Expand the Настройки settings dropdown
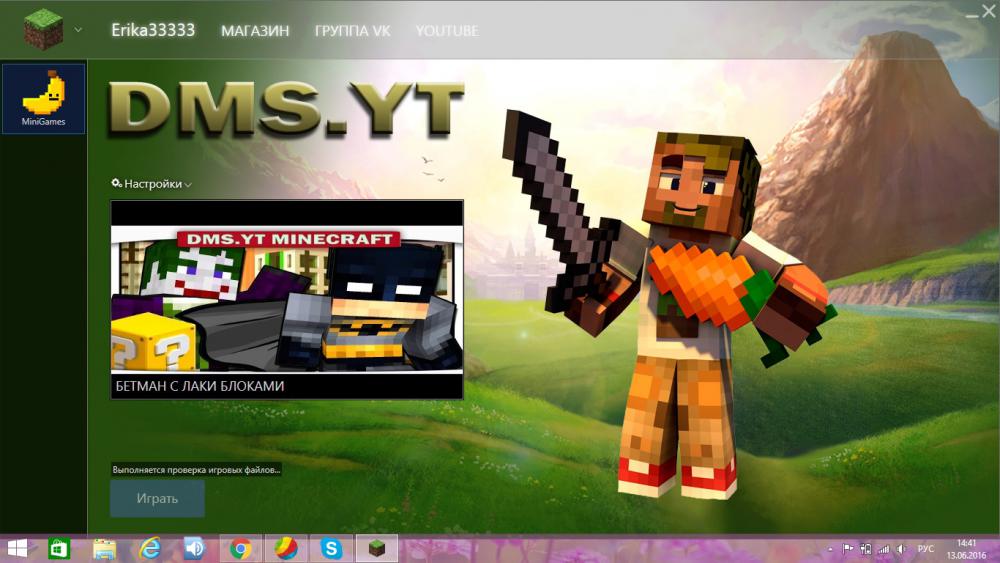 [x=152, y=184]
